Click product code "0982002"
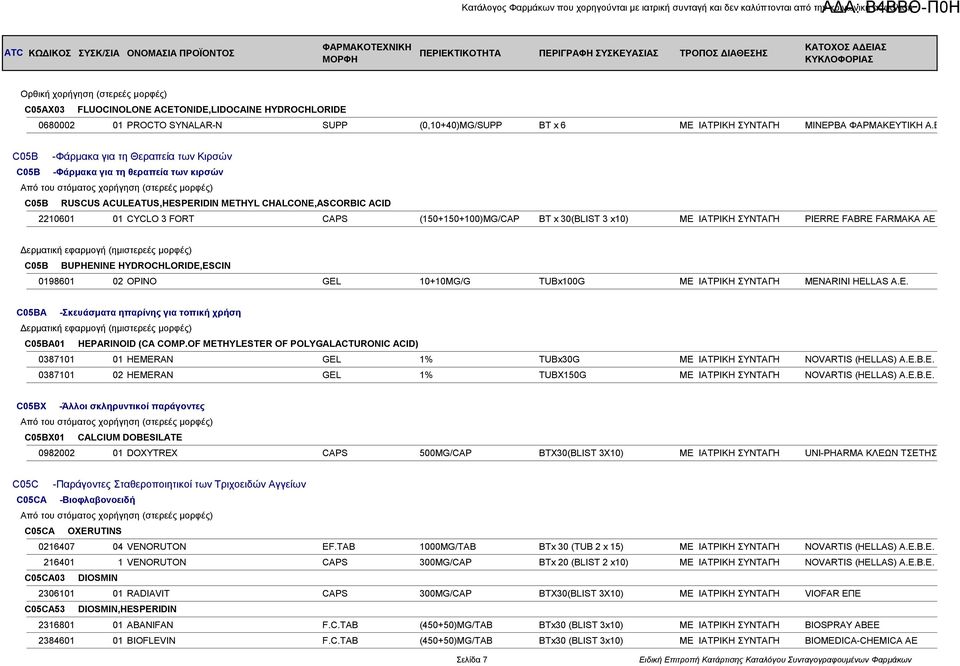The width and height of the screenshot is (960, 666). (56, 453)
